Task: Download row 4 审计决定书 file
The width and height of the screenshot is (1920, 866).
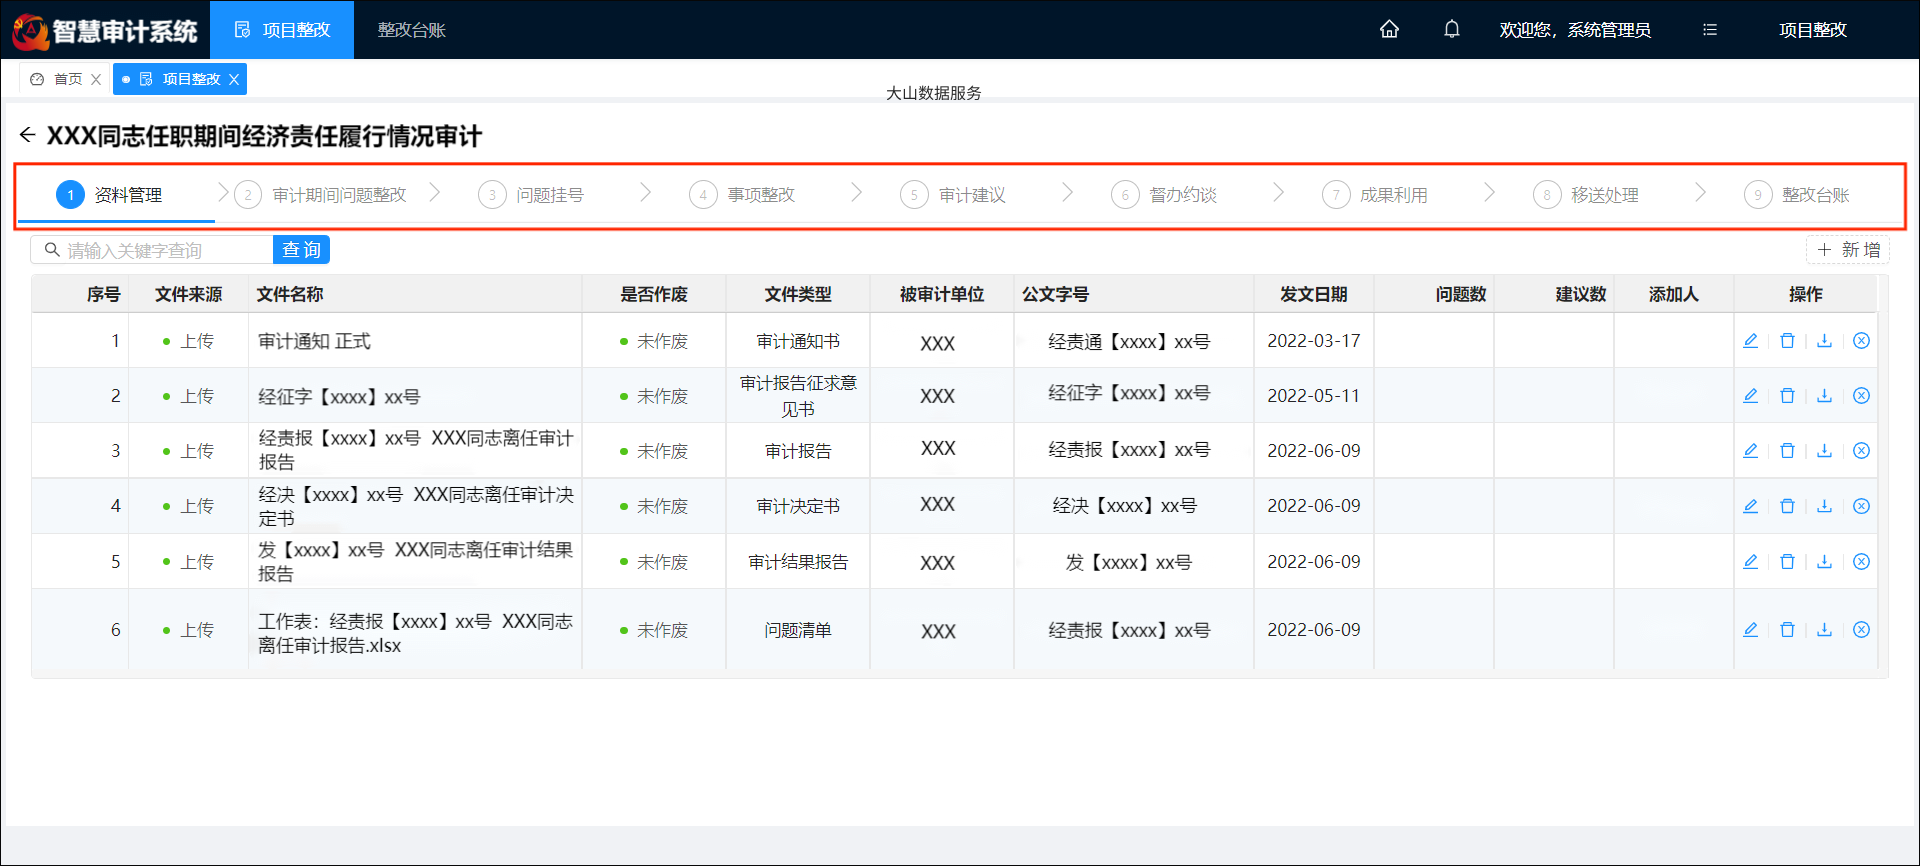Action: [x=1825, y=506]
